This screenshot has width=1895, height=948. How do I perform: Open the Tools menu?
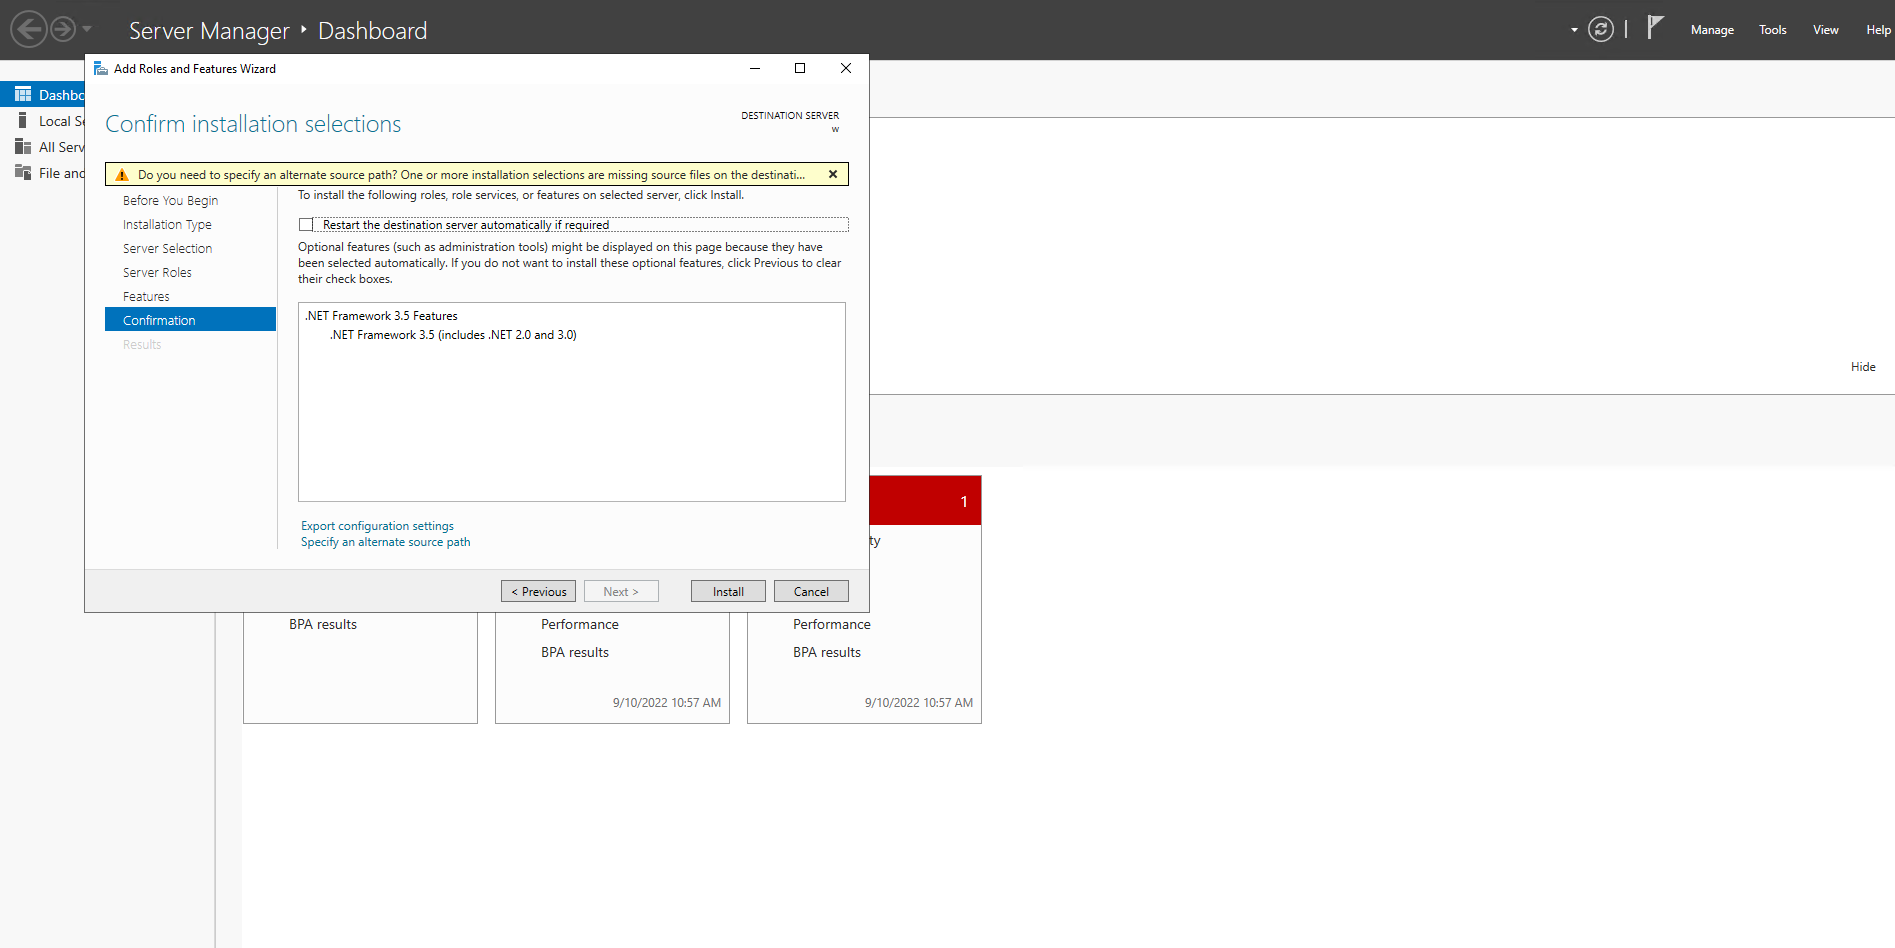tap(1773, 30)
